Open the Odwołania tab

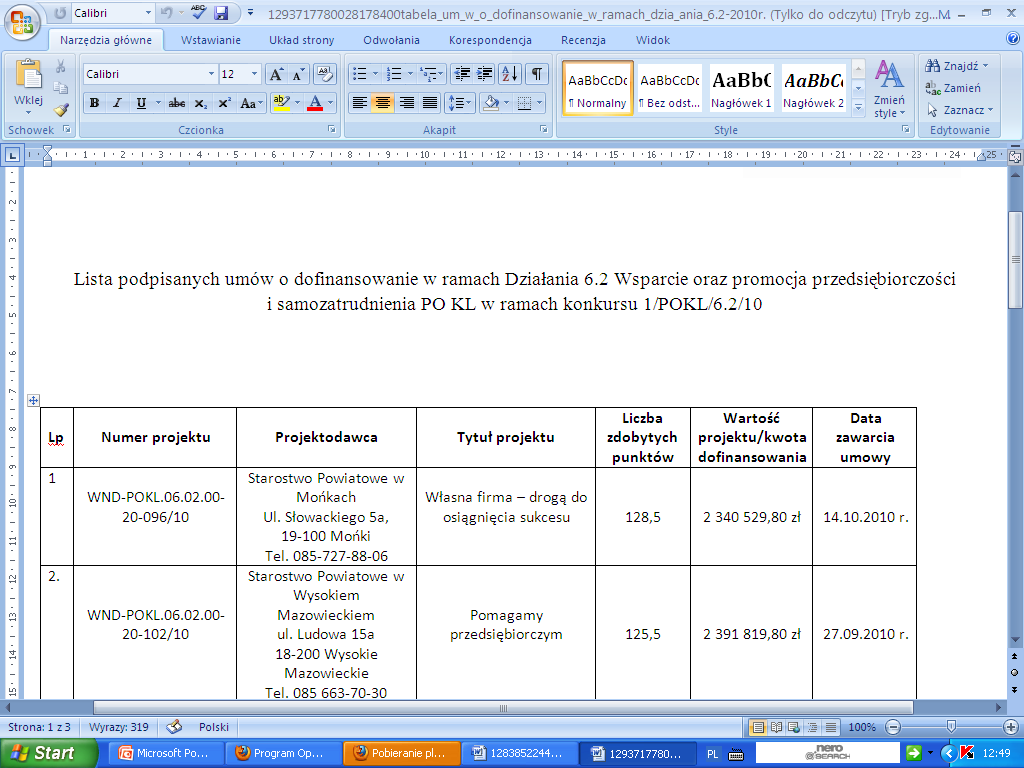coord(391,40)
